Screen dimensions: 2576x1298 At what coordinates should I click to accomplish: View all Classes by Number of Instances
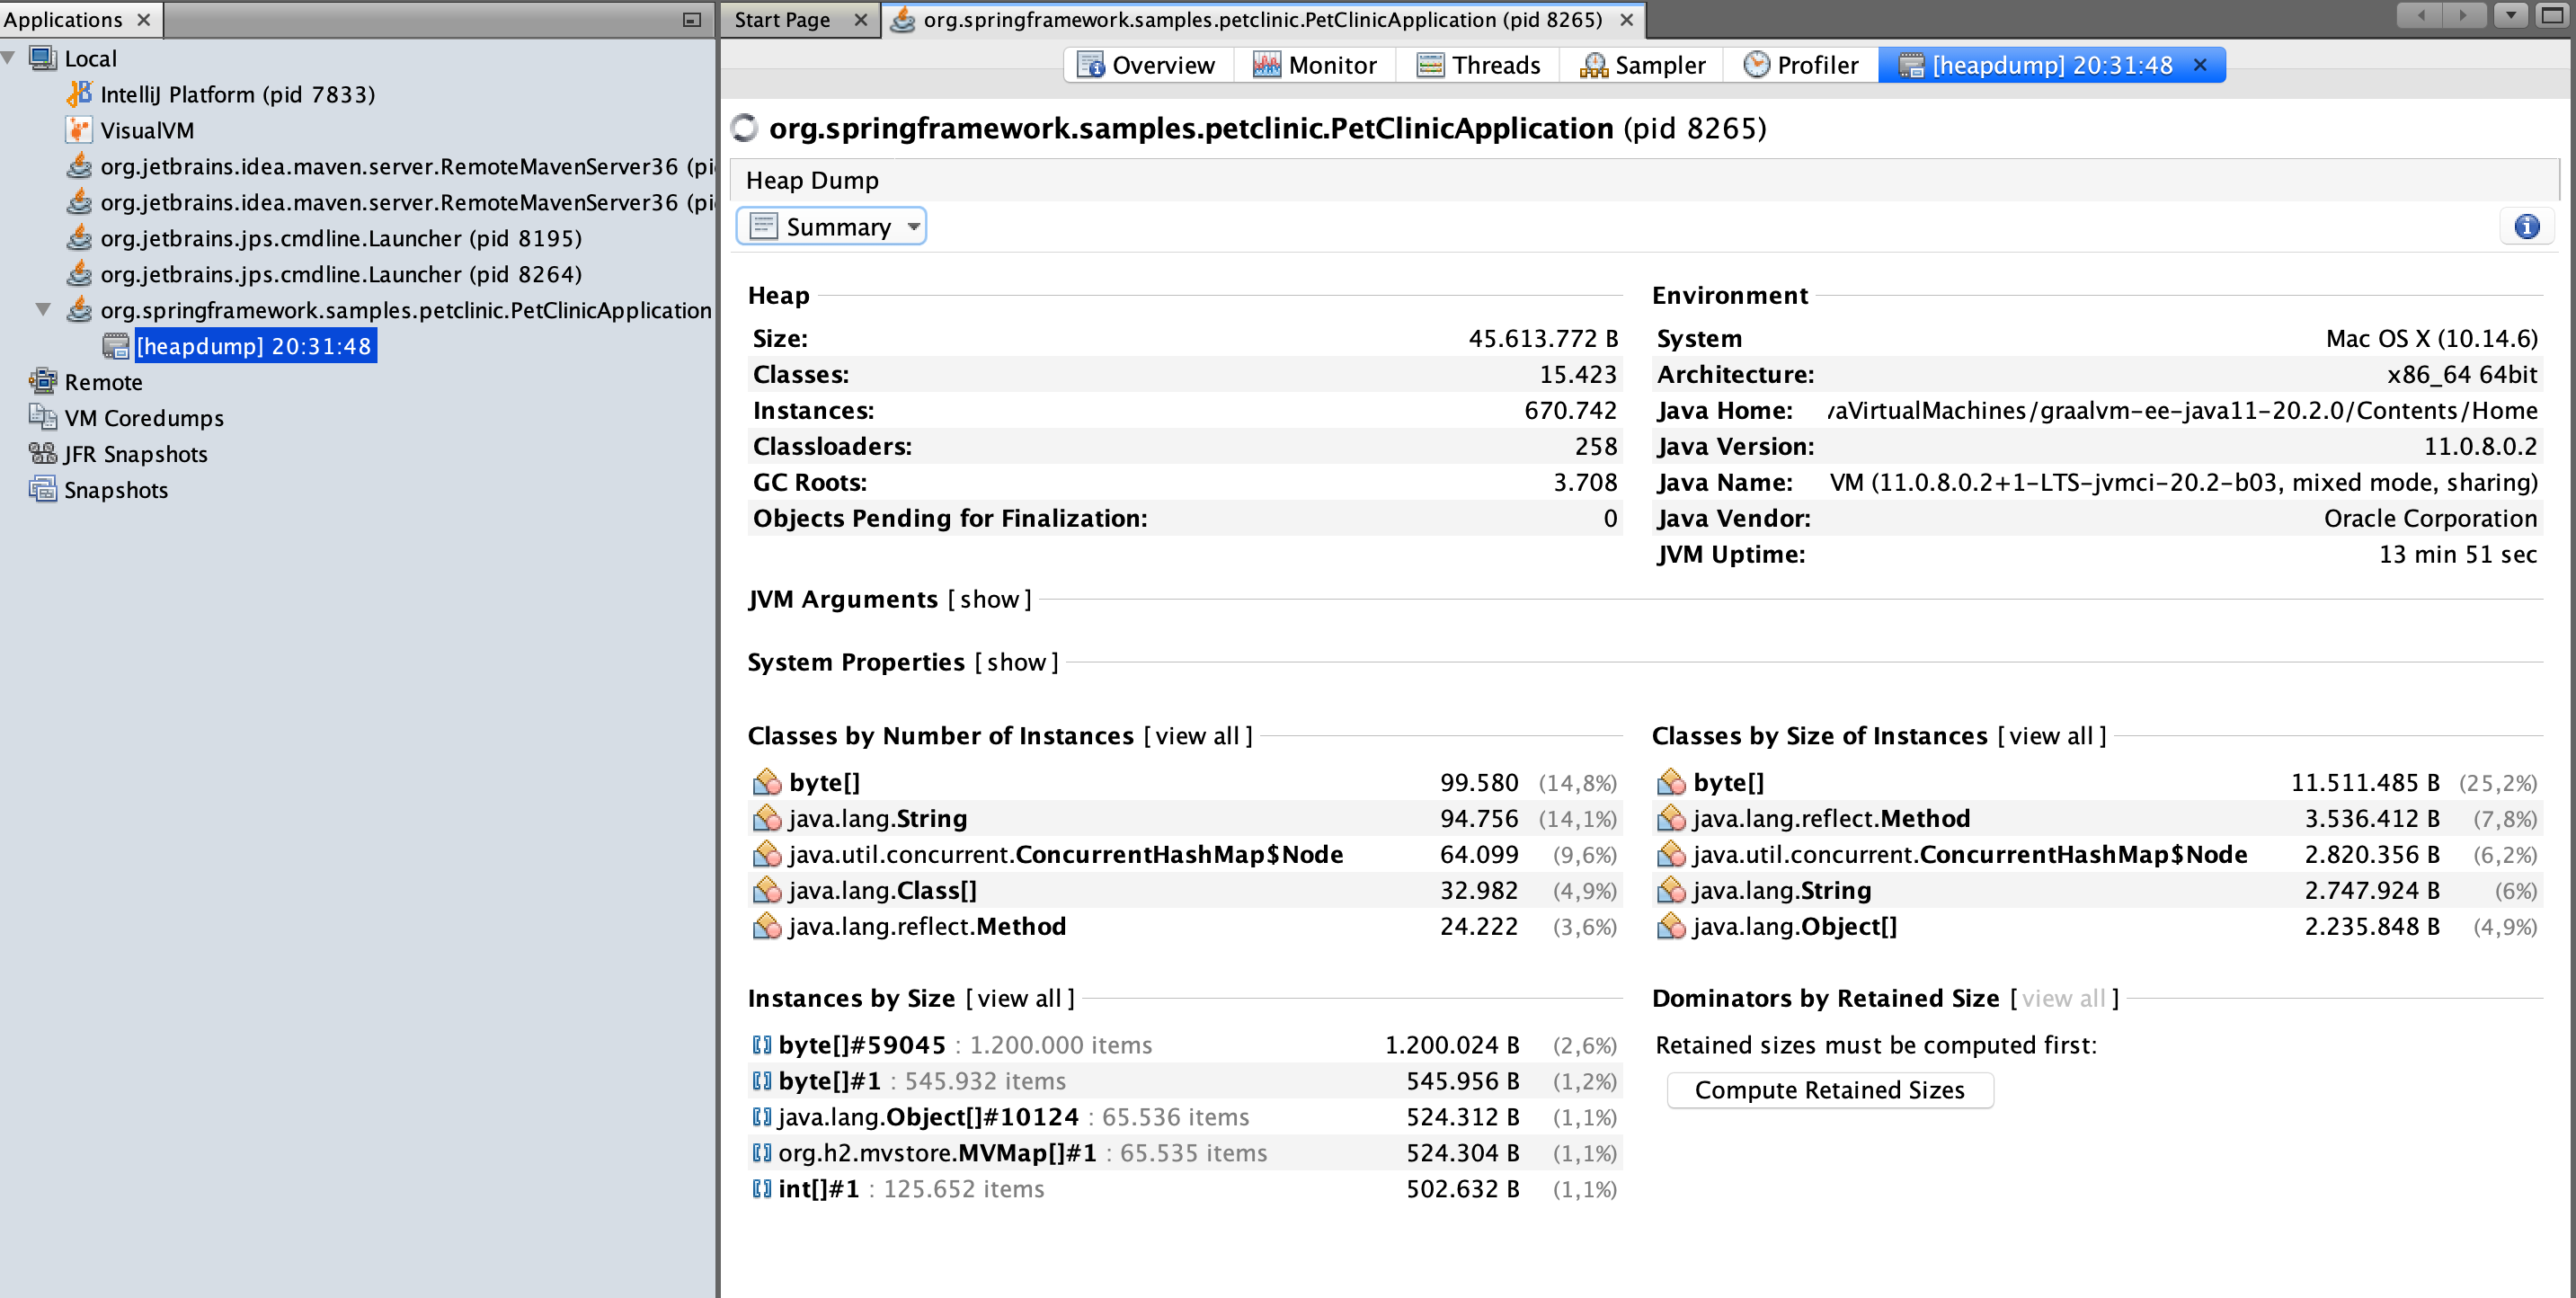[1197, 736]
